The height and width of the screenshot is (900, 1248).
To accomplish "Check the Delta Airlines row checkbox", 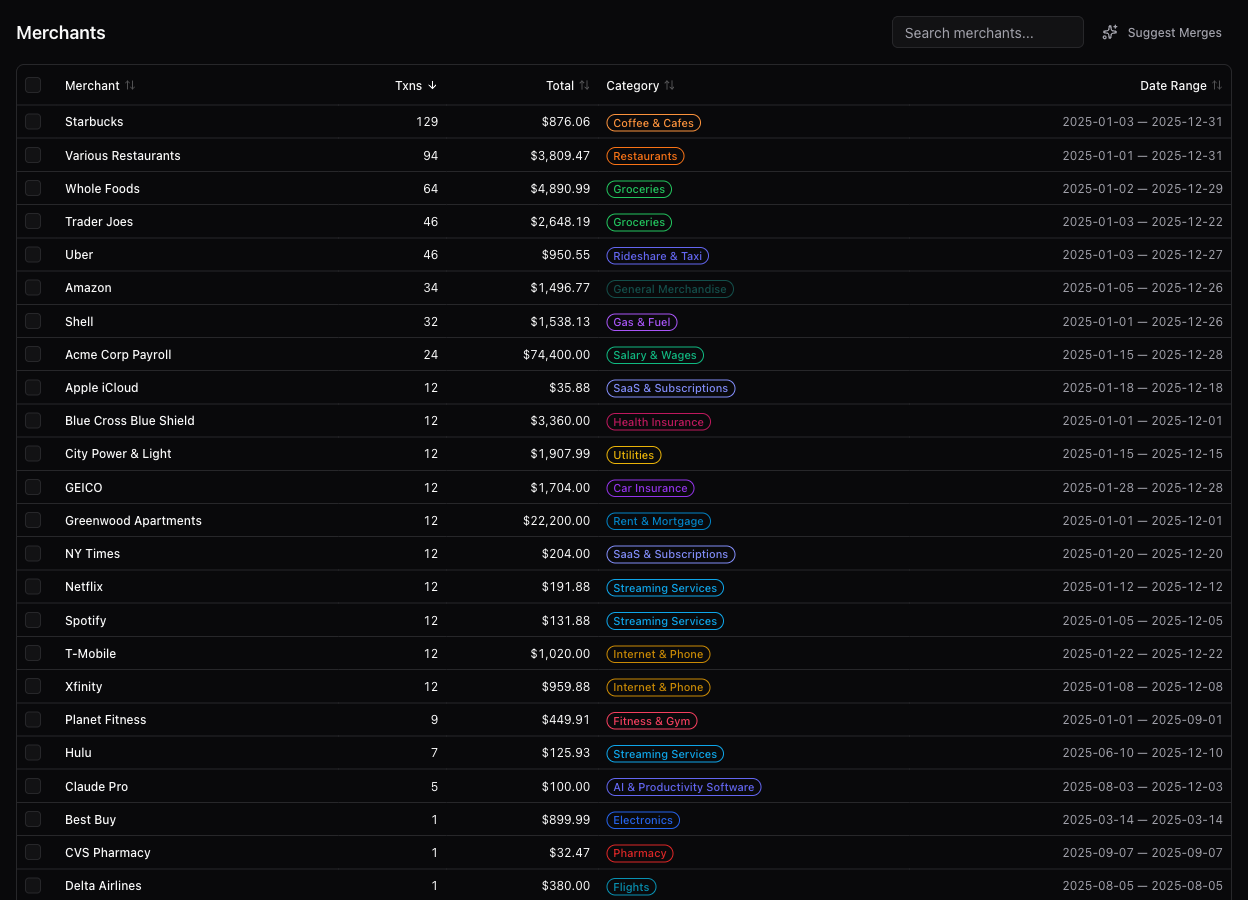I will click(x=33, y=885).
